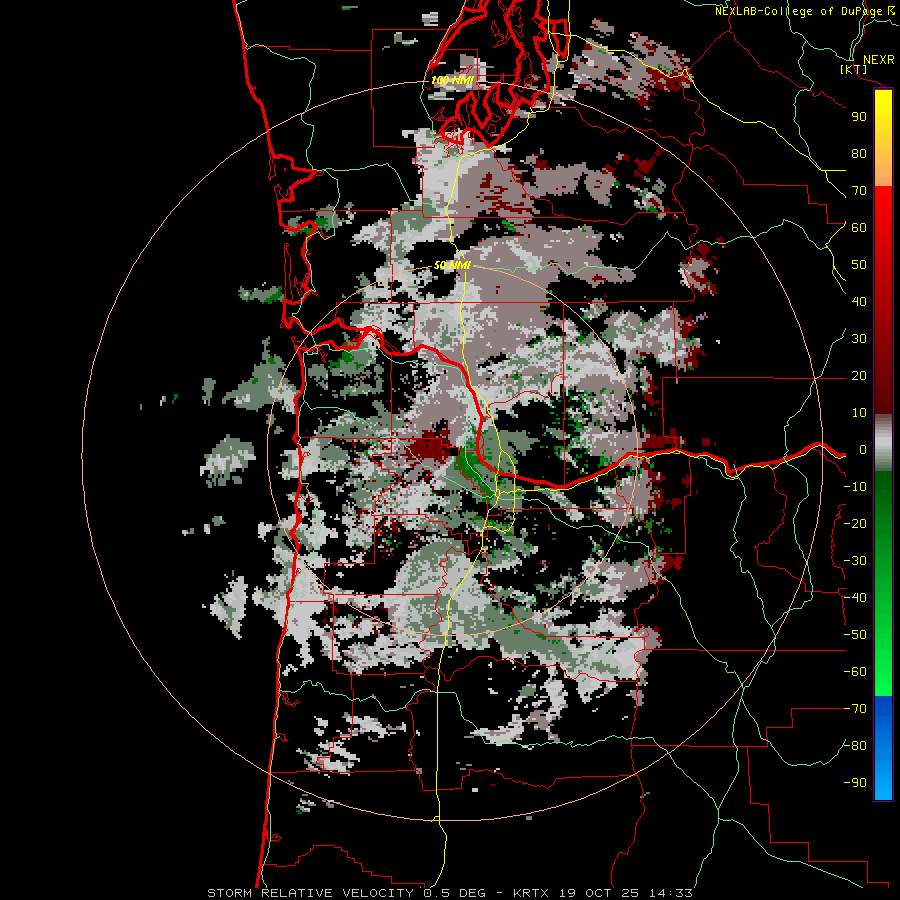The width and height of the screenshot is (900, 900).
Task: Click the -40 knot scale label
Action: coord(855,598)
